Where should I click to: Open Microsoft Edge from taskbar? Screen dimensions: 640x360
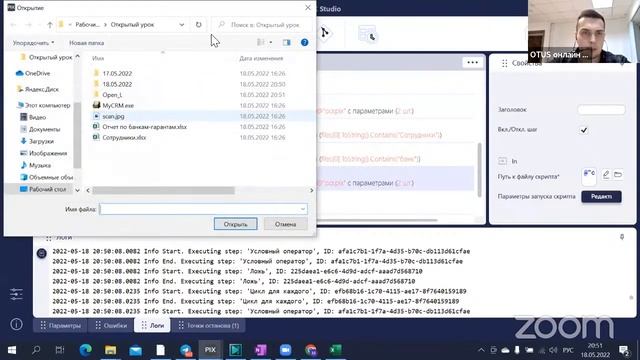pyautogui.click(x=85, y=350)
